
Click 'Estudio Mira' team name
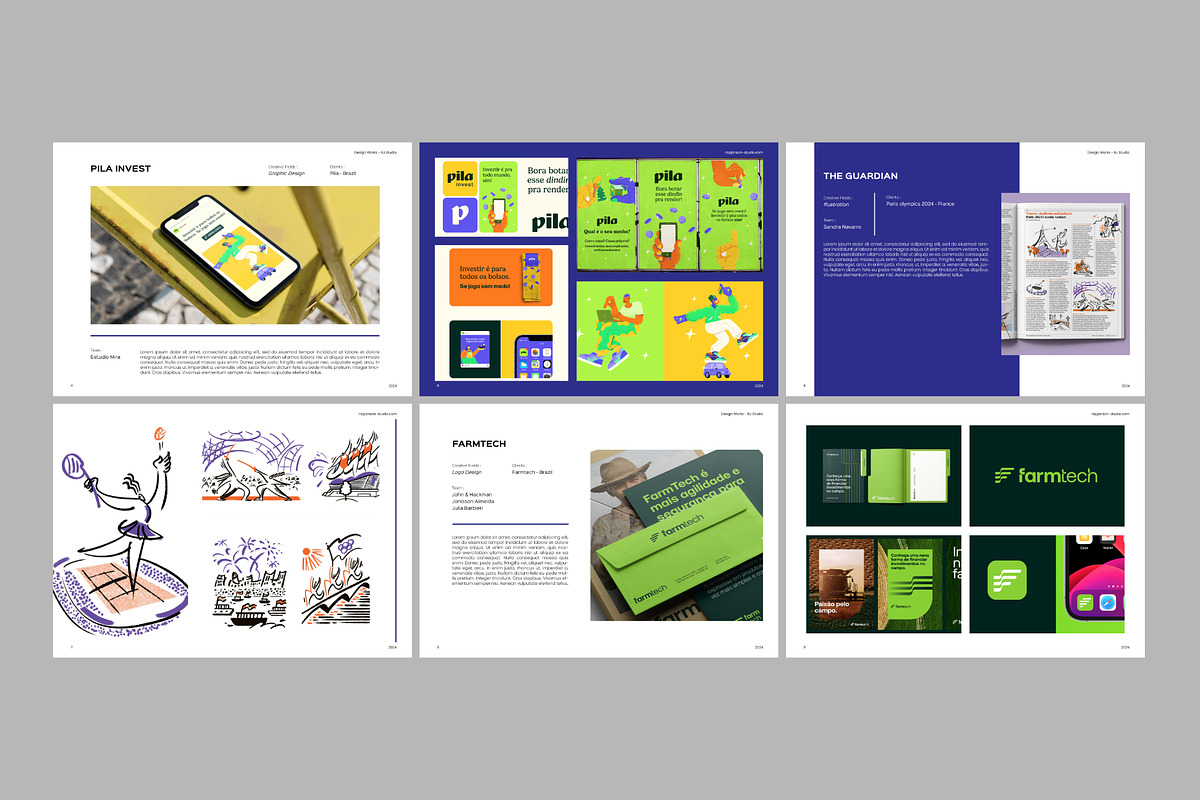point(105,356)
